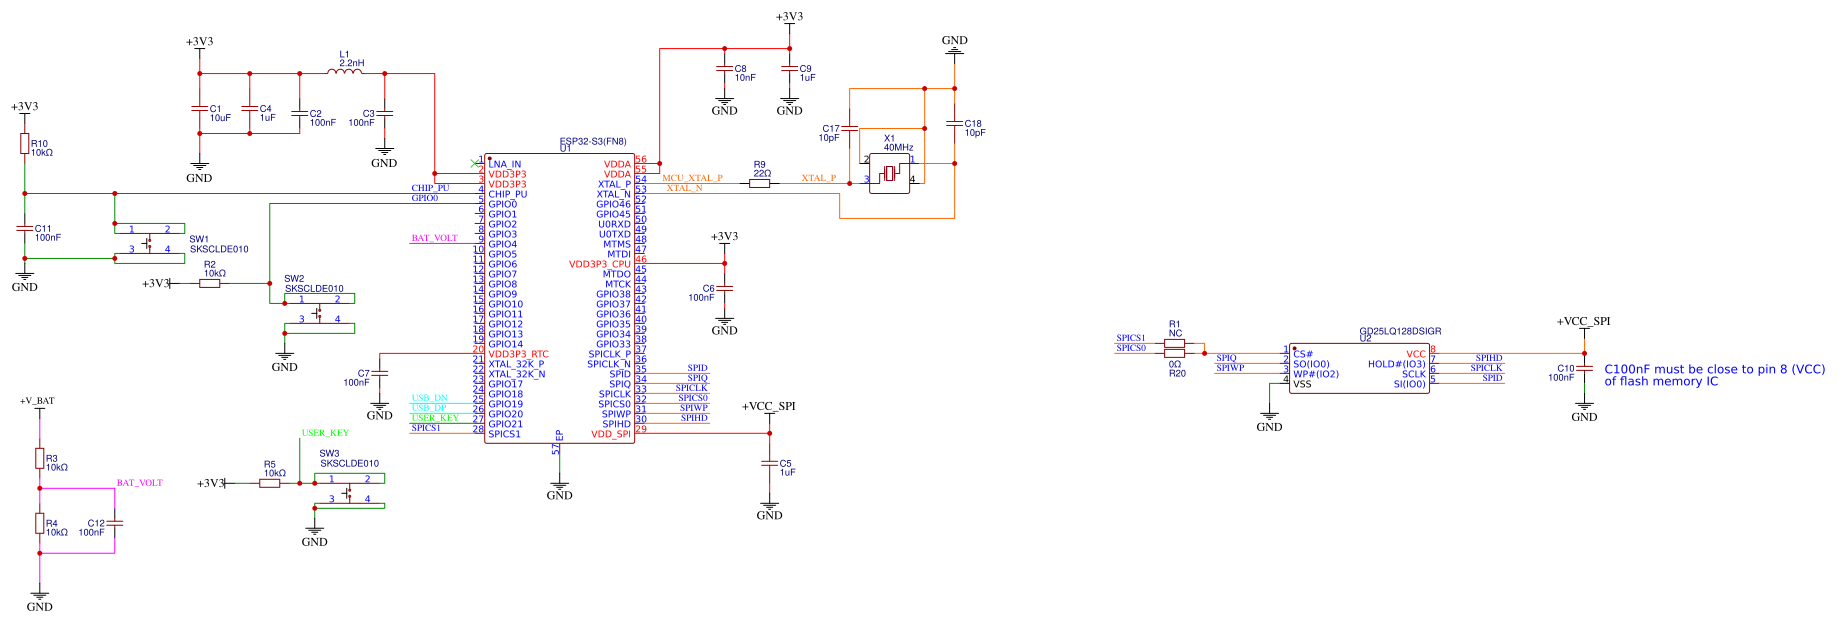Click the C10 100nF flash decoupling capacitor

[1585, 368]
